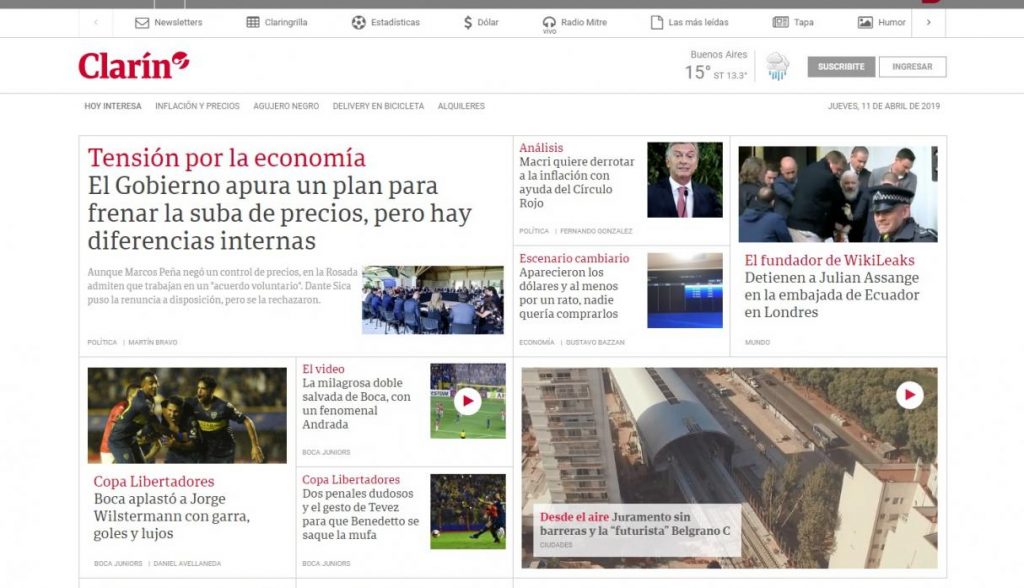Click the Radio Mitre headphones icon
1024x588 pixels.
(549, 23)
